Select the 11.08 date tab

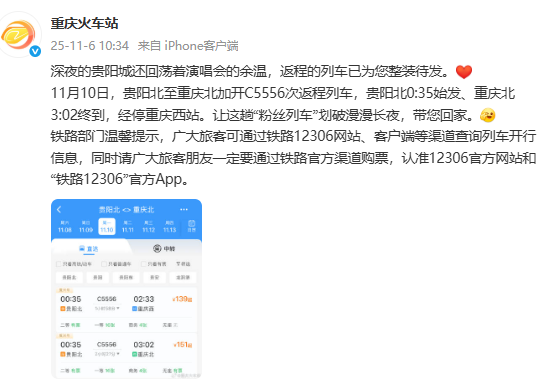[65, 227]
